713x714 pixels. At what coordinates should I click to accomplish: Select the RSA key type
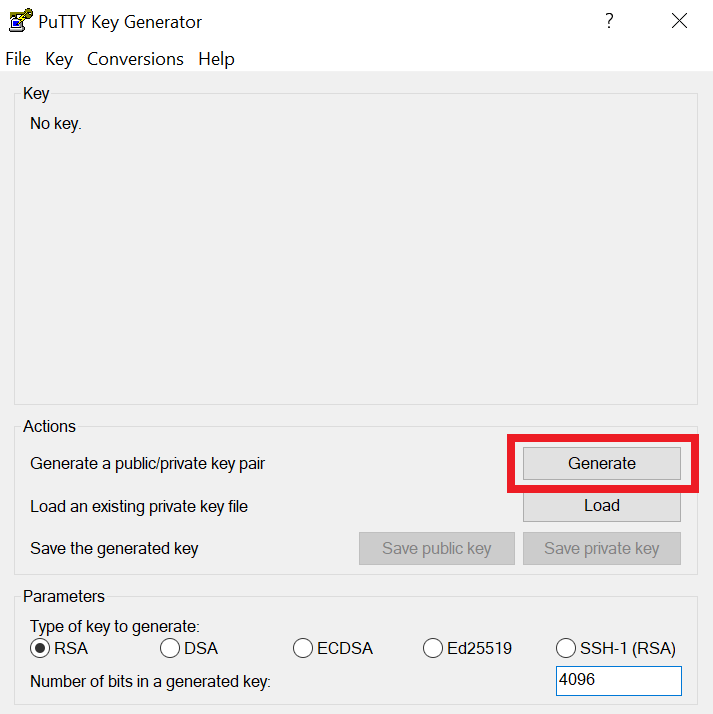[x=41, y=648]
